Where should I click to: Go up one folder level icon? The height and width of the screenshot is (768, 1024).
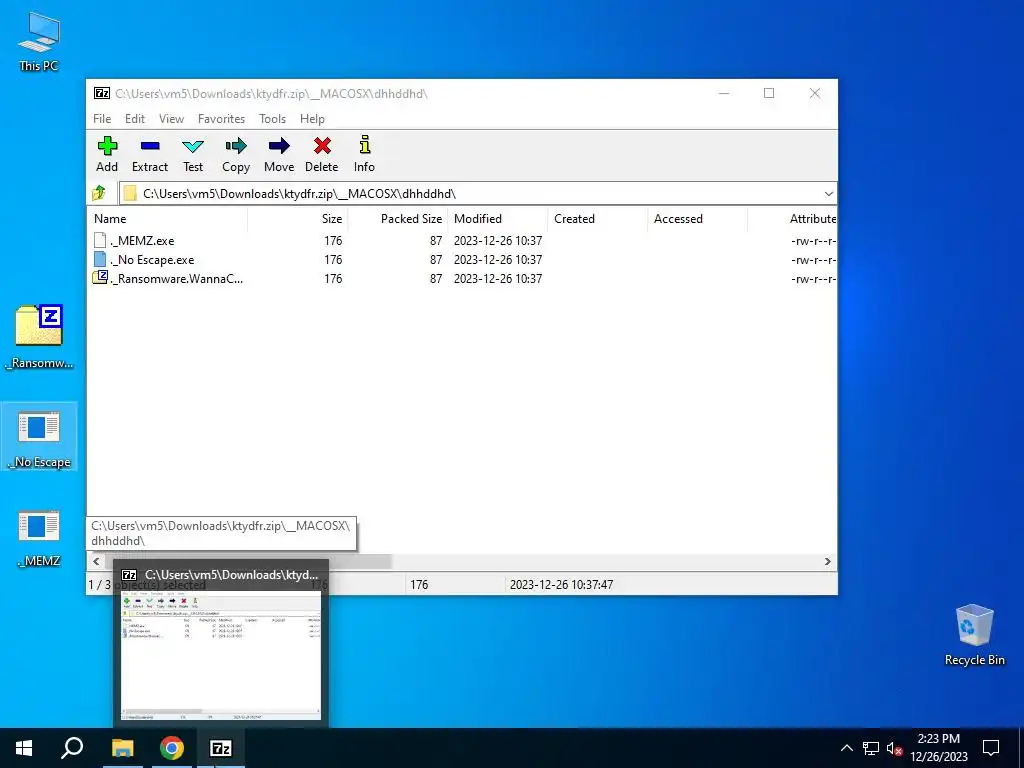[x=99, y=193]
